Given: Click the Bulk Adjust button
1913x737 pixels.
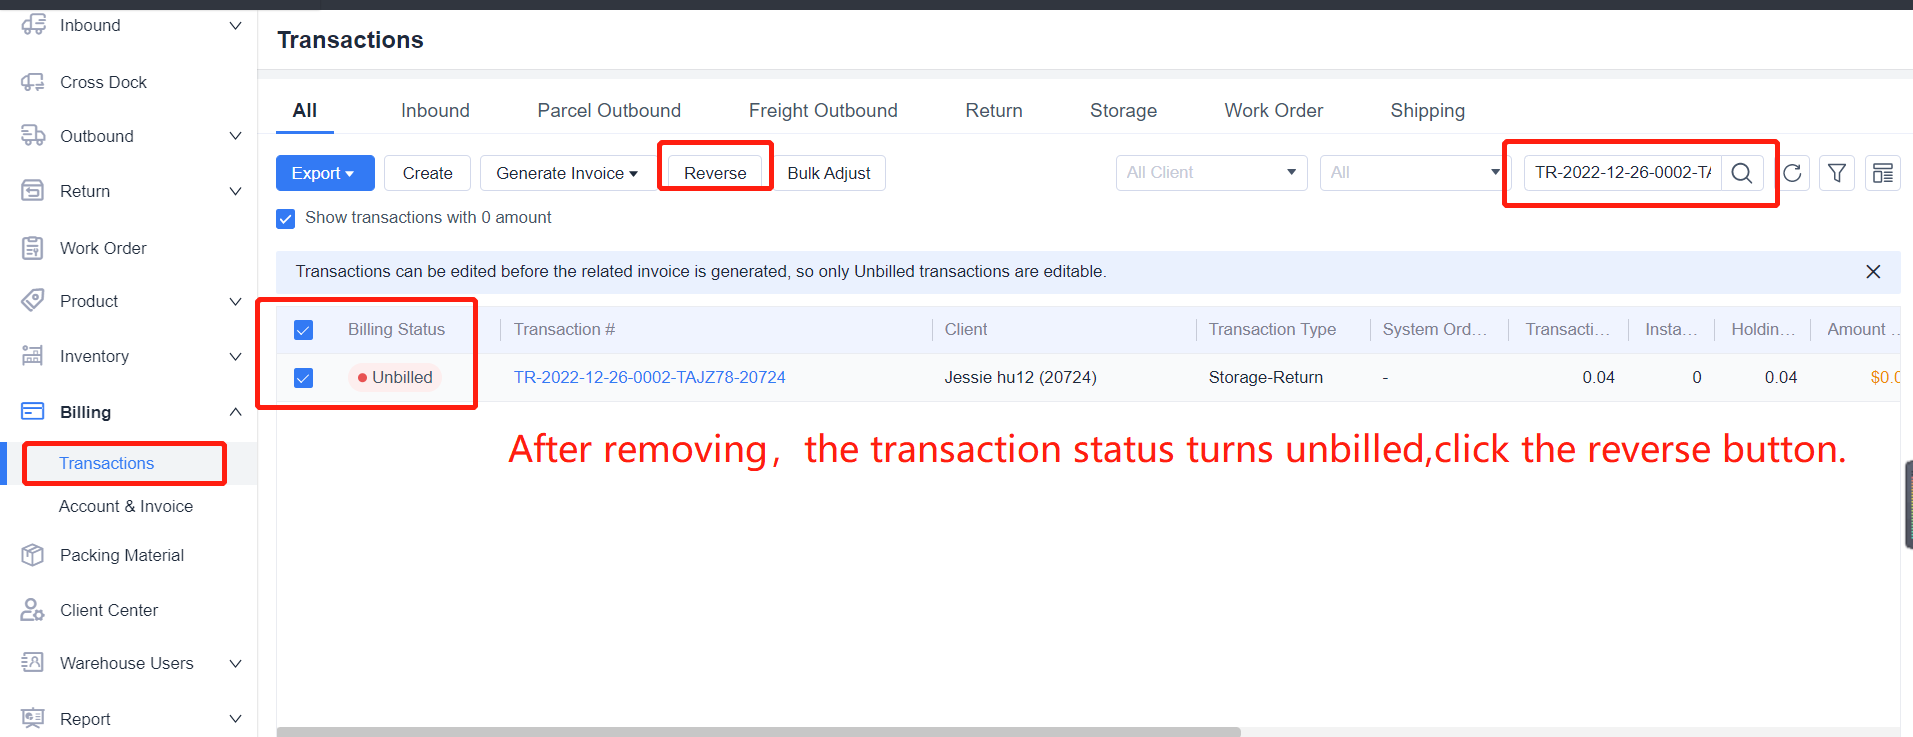Looking at the screenshot, I should click(x=829, y=173).
